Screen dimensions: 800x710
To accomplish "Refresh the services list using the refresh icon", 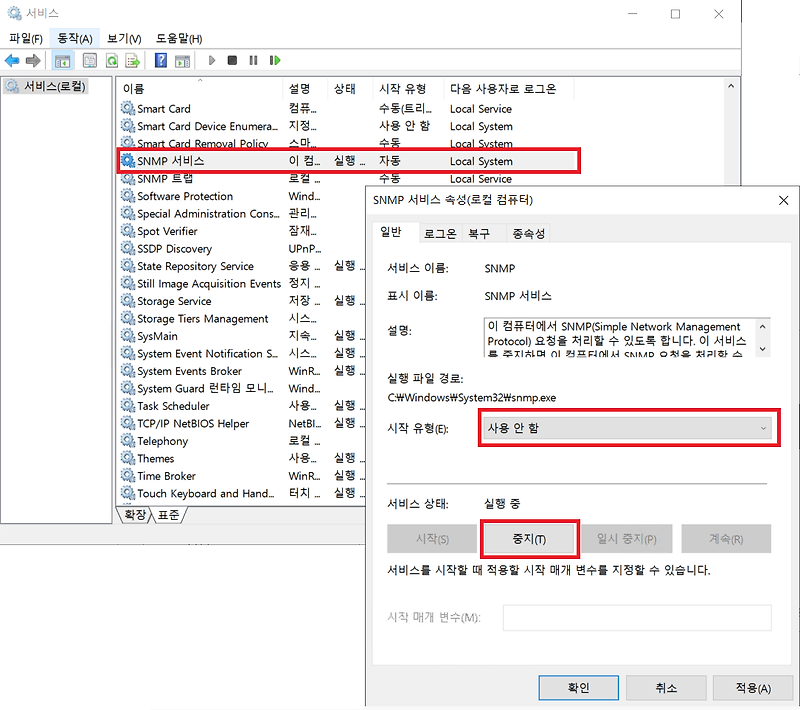I will (x=110, y=60).
